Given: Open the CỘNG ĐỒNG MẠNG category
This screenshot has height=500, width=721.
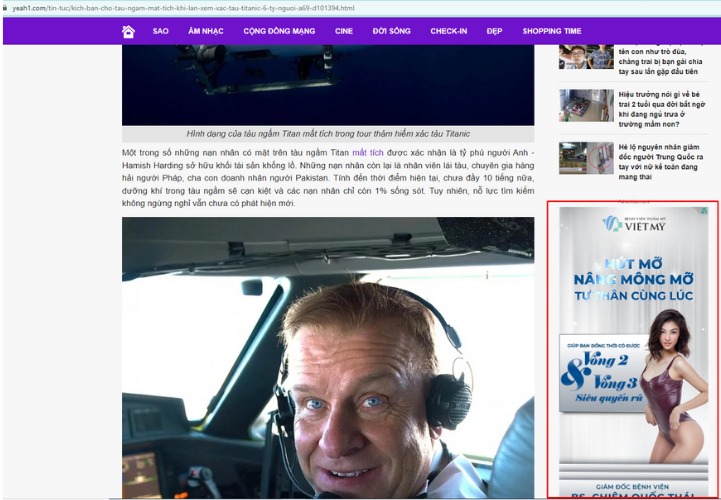Looking at the screenshot, I should (279, 31).
